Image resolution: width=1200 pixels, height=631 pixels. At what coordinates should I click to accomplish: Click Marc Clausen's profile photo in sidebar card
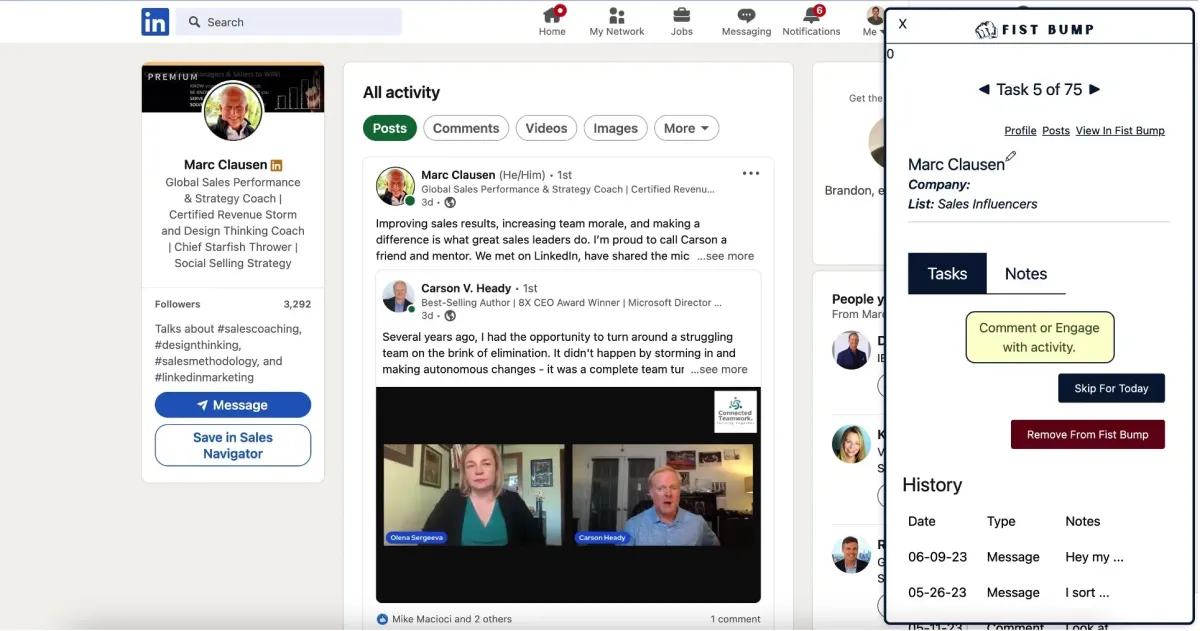click(x=233, y=111)
